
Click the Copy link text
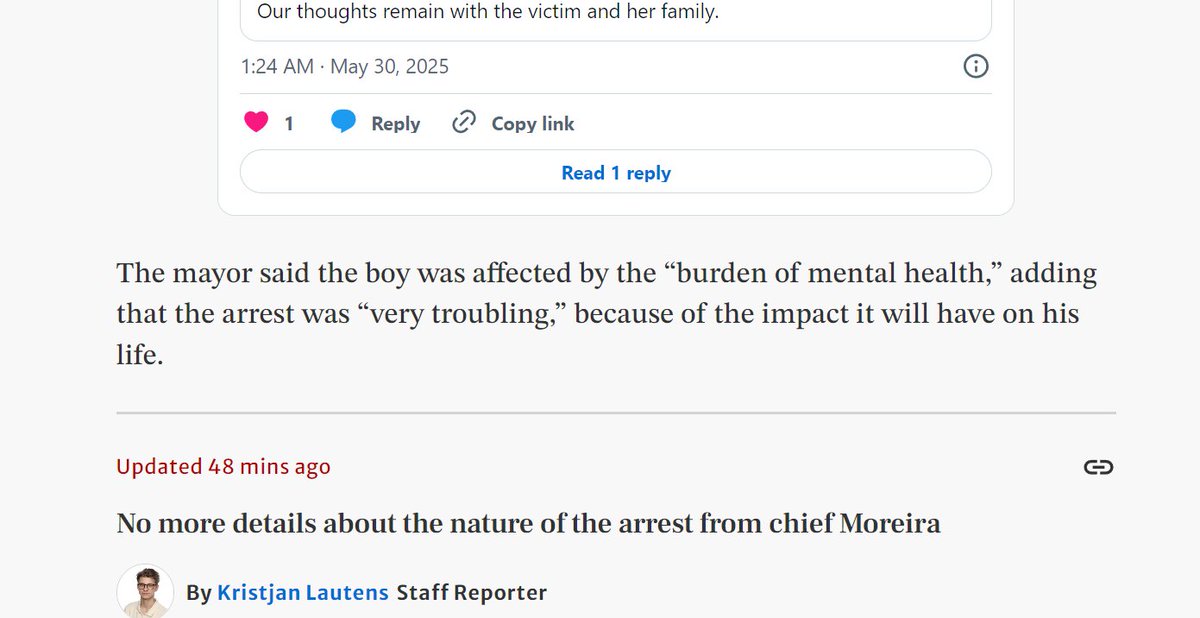click(533, 124)
